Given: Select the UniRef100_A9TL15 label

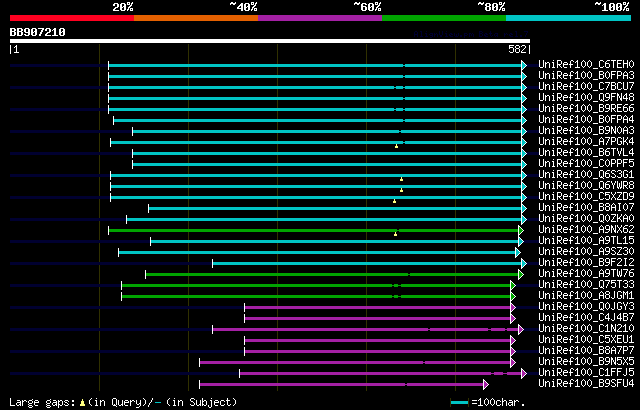Looking at the screenshot, I should point(586,241).
